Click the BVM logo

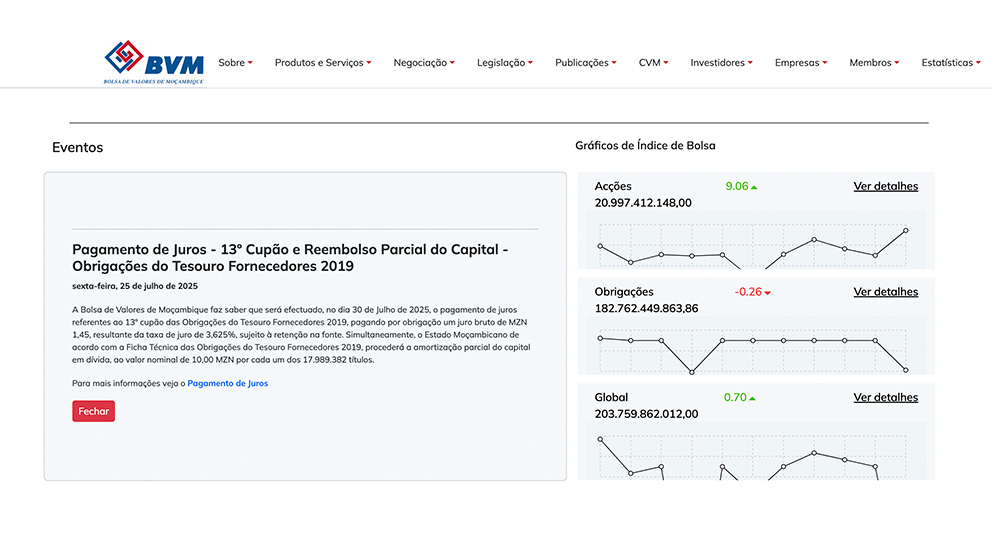154,62
